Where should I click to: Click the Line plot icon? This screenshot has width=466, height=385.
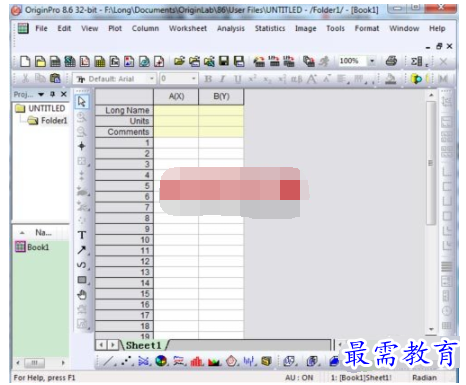click(x=108, y=361)
